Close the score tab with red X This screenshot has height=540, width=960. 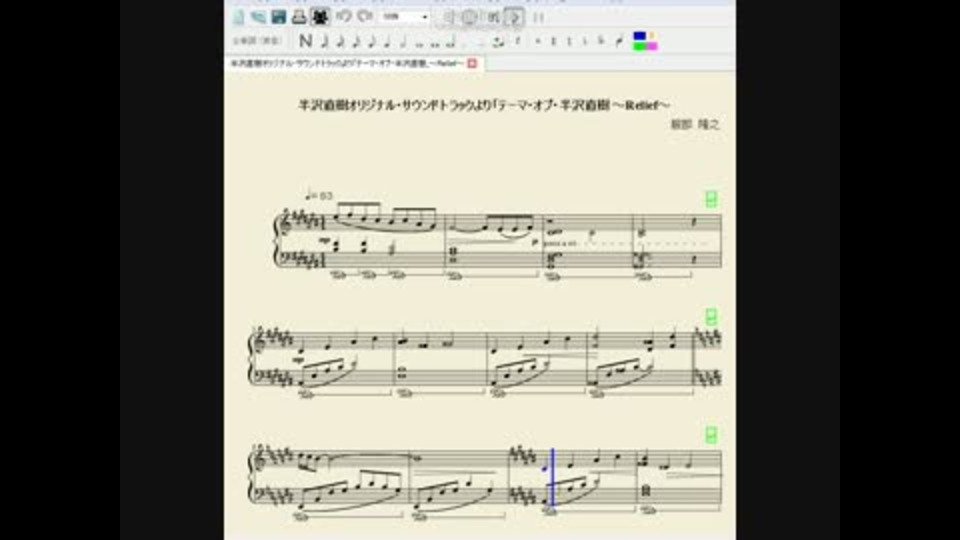(x=472, y=63)
